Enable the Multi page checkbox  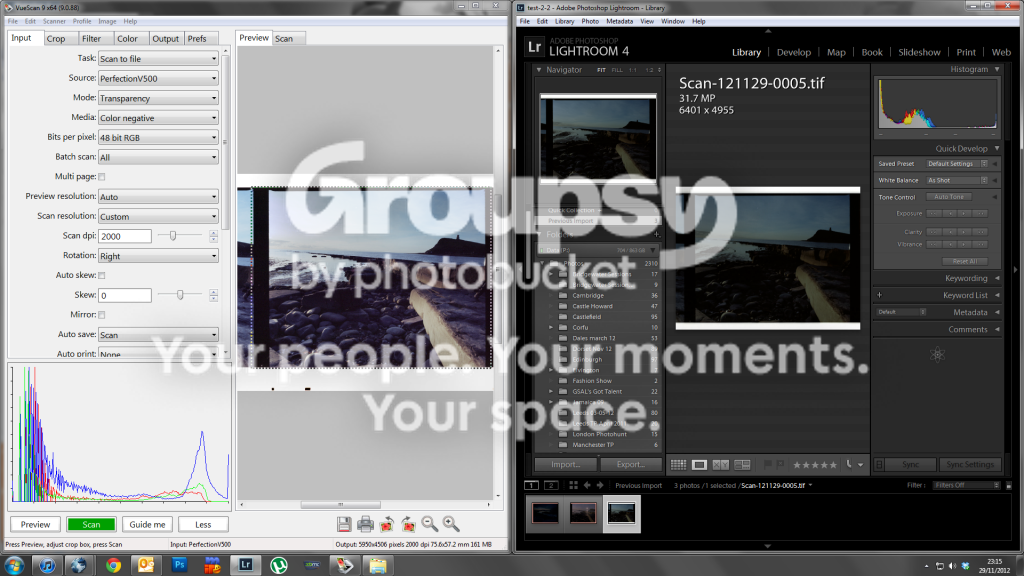coord(102,177)
